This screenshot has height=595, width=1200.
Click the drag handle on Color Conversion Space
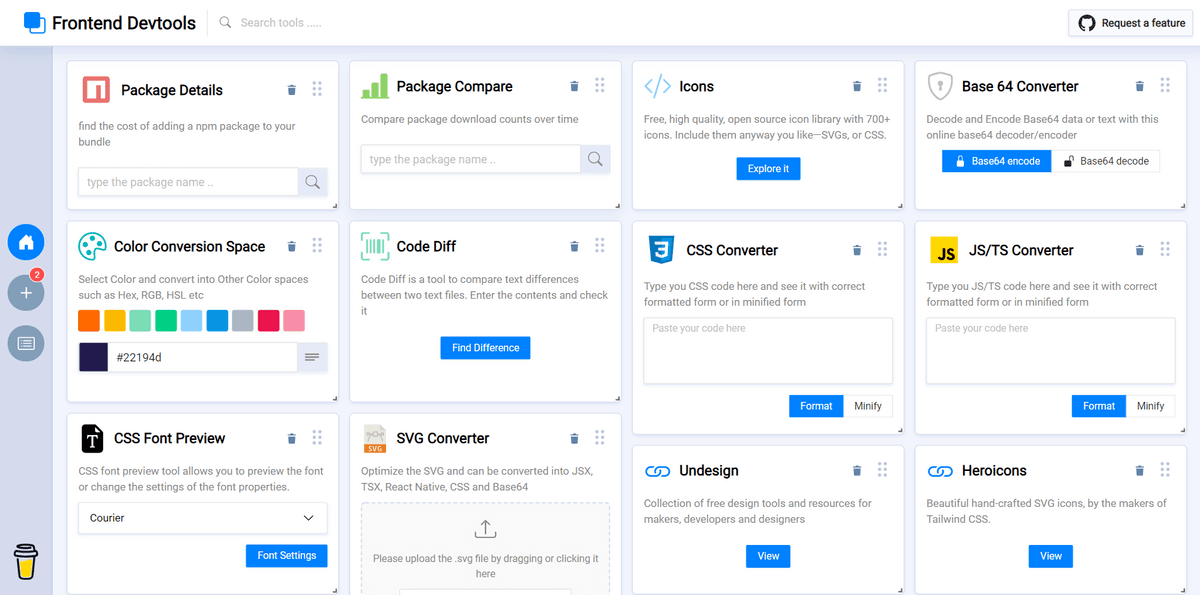[317, 246]
